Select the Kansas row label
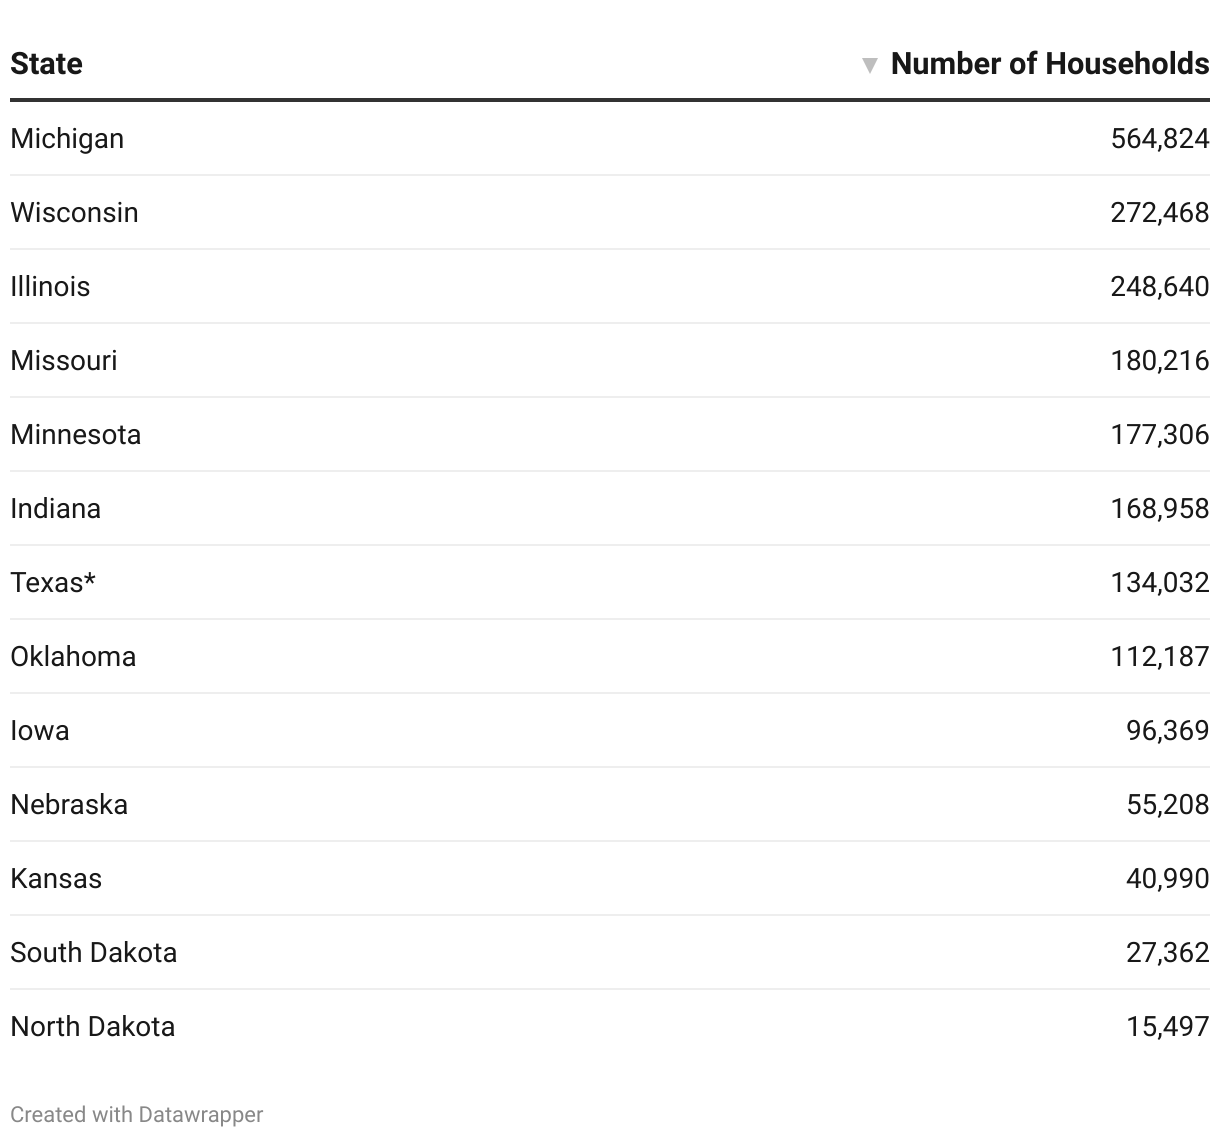Viewport: 1220px width, 1138px height. coord(56,878)
